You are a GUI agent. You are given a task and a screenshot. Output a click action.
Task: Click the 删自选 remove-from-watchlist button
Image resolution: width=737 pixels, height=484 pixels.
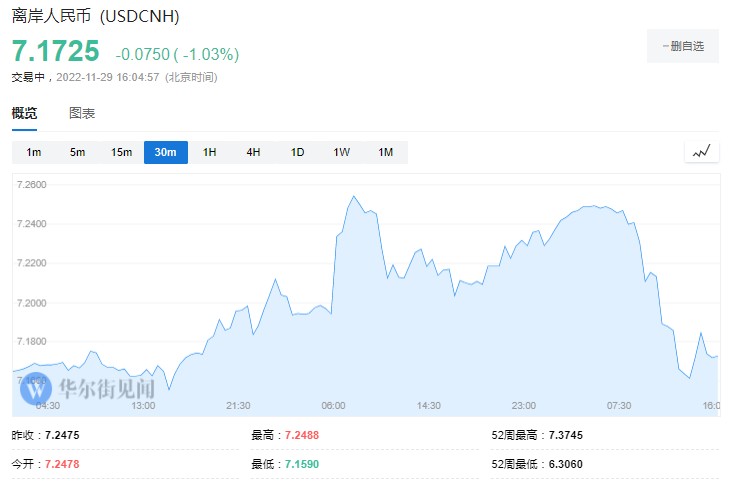coord(683,46)
